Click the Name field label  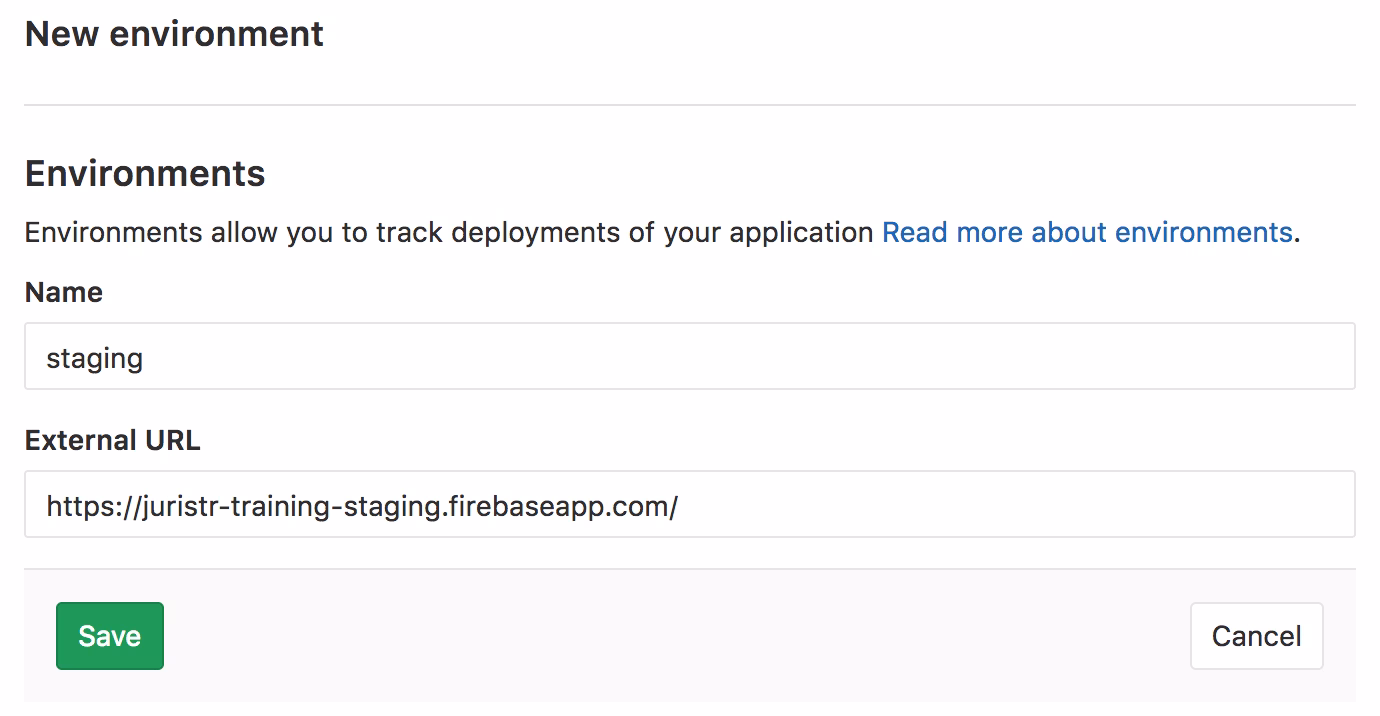click(x=64, y=292)
